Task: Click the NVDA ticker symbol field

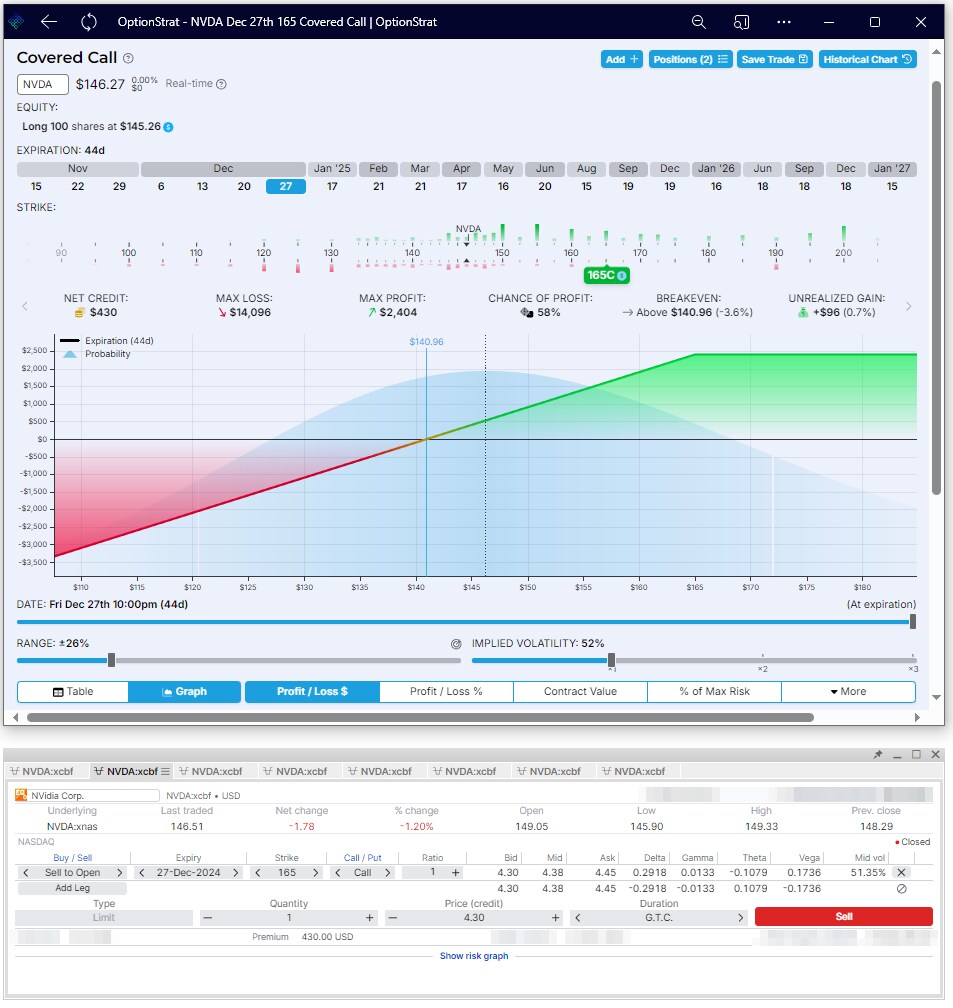Action: click(x=42, y=84)
